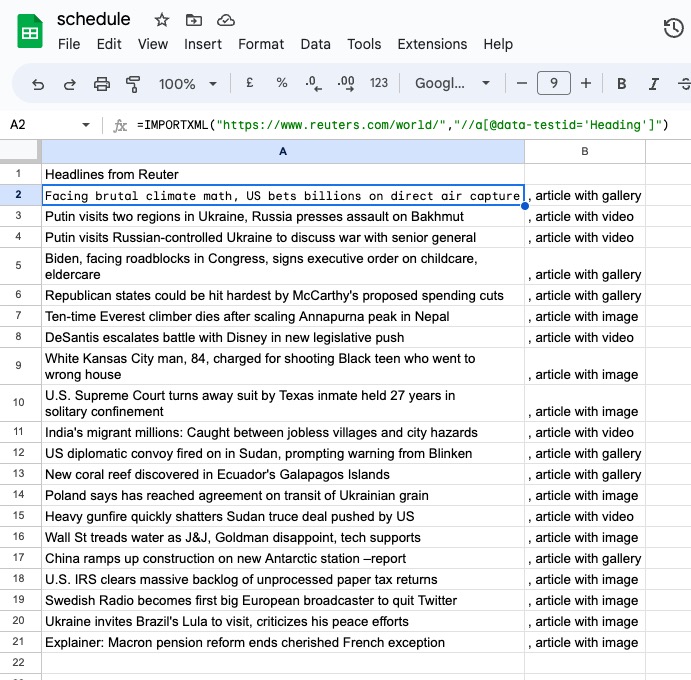The width and height of the screenshot is (691, 680).
Task: Open the zoom 100% dropdown
Action: pyautogui.click(x=188, y=84)
